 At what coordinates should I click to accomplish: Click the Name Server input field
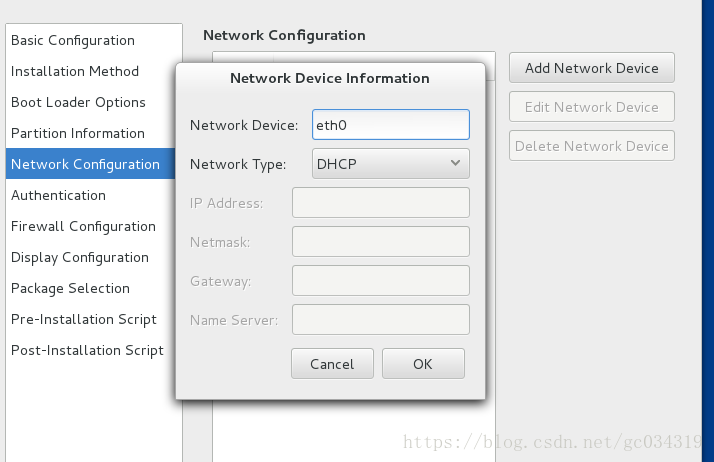coord(381,320)
